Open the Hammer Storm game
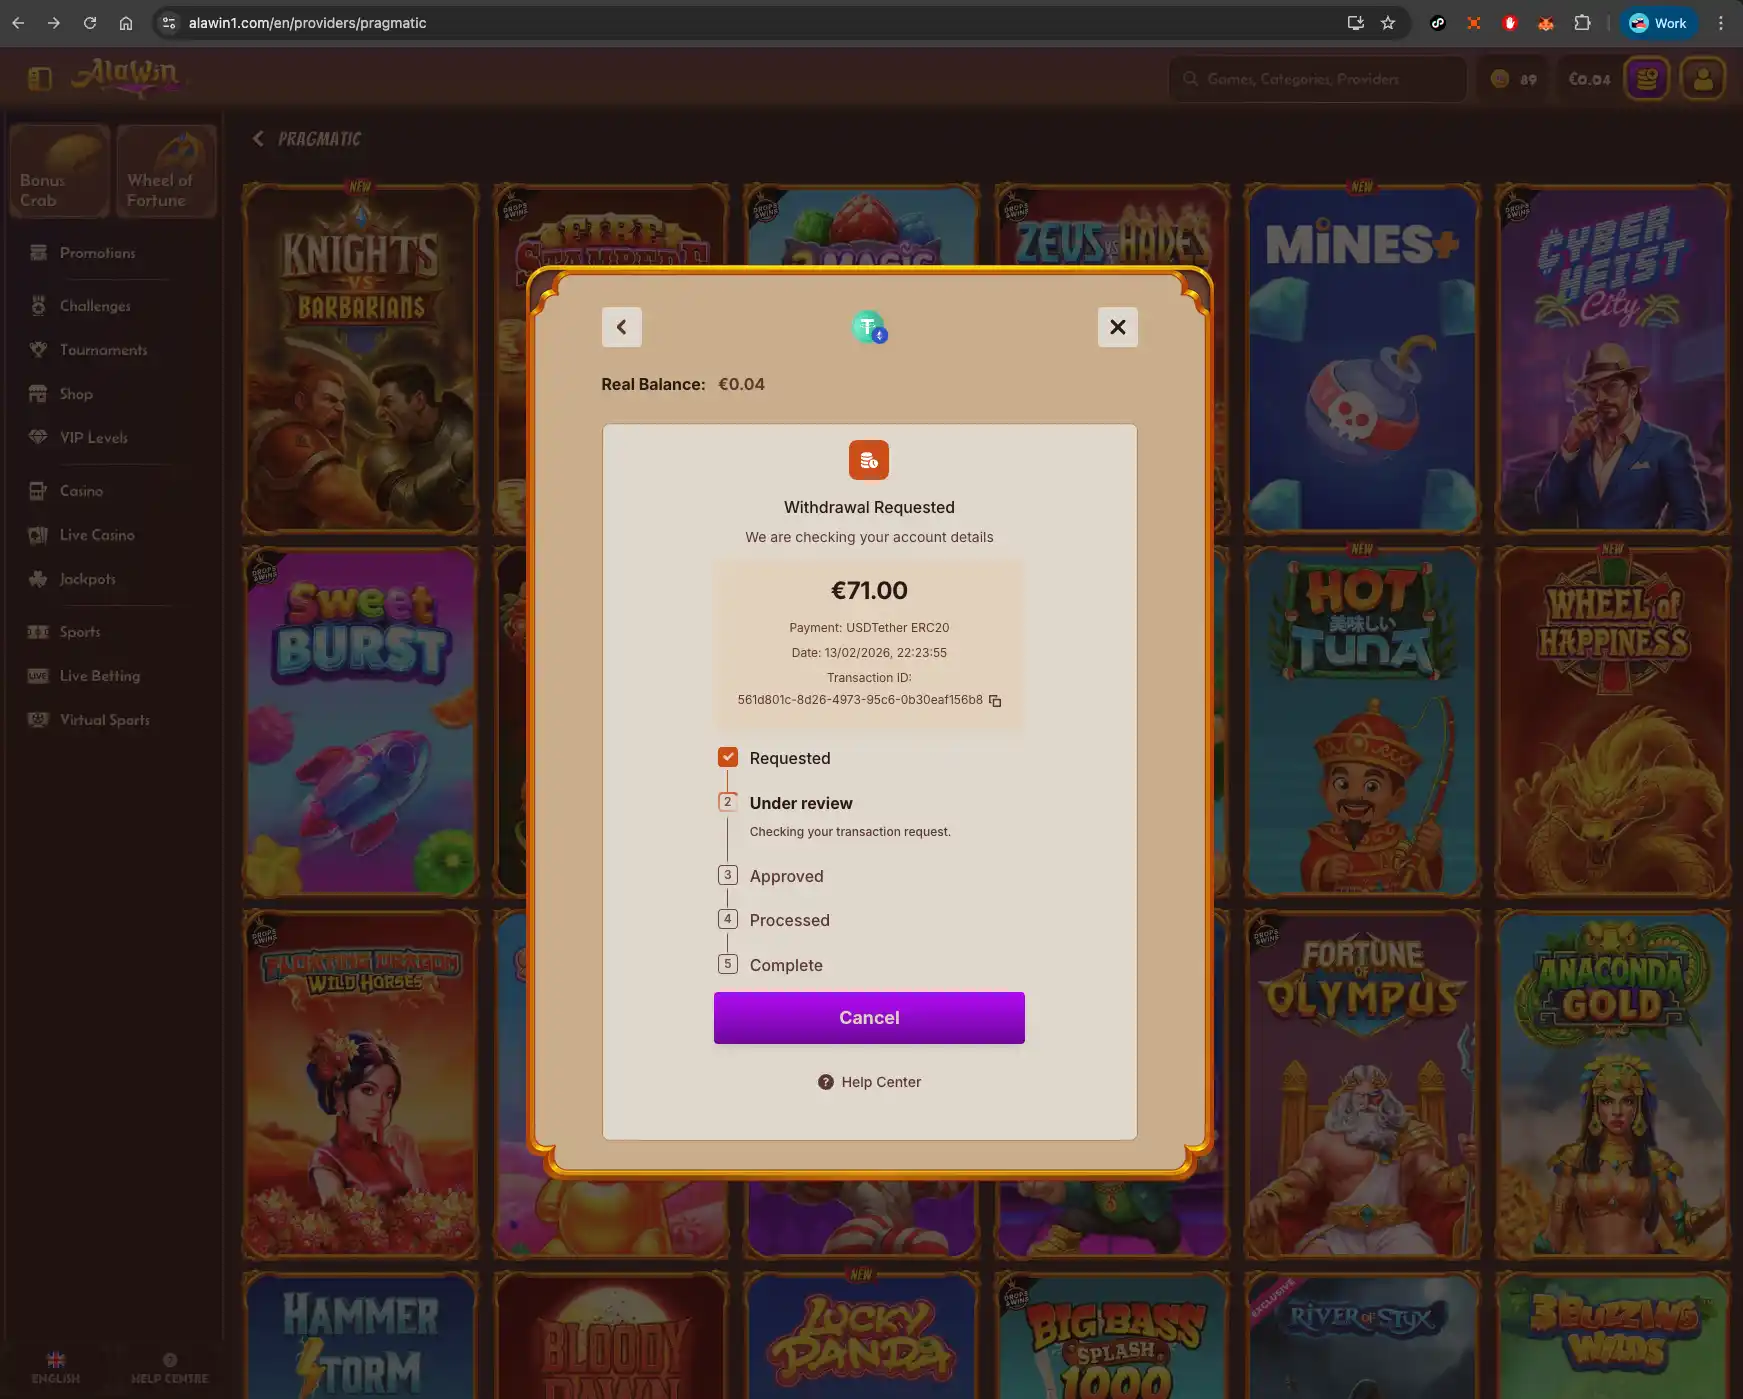Viewport: 1743px width, 1399px height. (360, 1335)
